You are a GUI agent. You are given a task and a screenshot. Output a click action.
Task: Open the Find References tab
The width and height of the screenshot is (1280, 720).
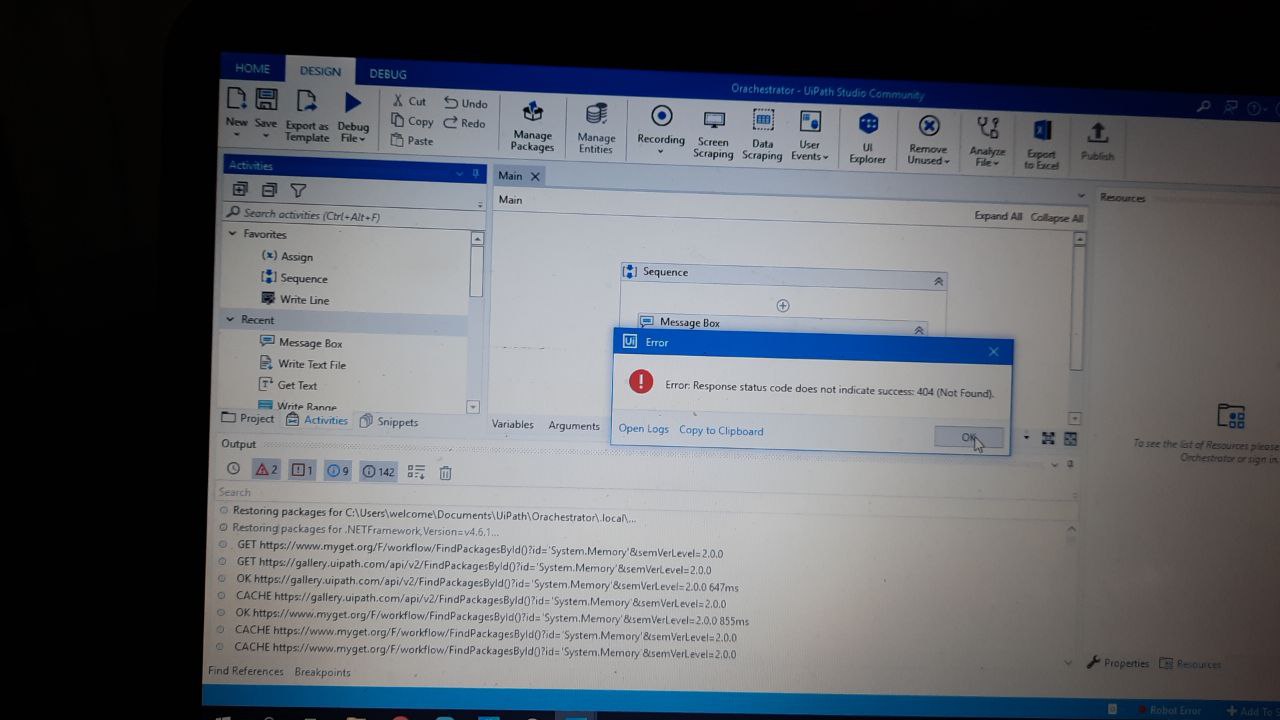click(246, 671)
